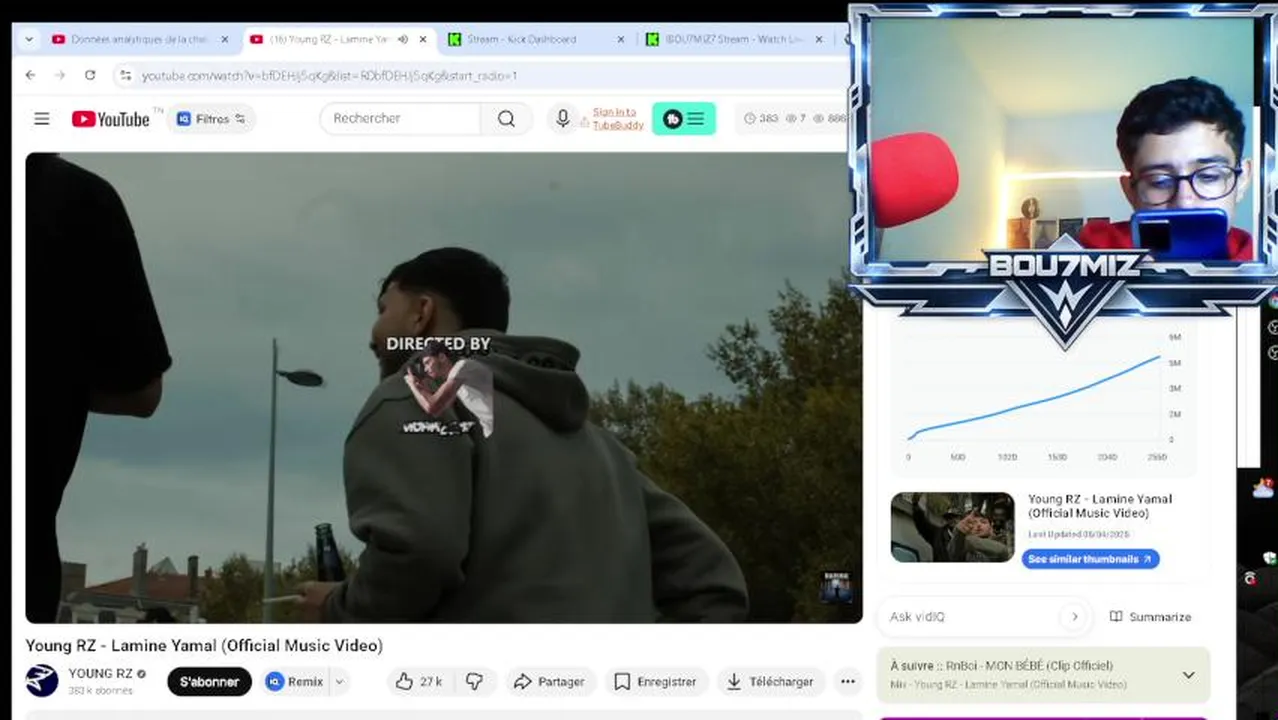The height and width of the screenshot is (720, 1278).
Task: Go forward with browser forward arrow
Action: click(60, 75)
